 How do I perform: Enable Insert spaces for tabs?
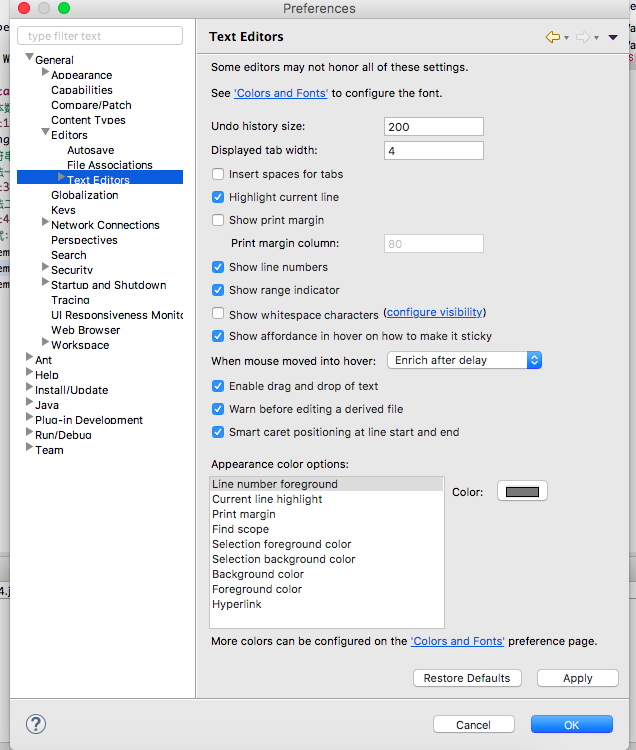(x=218, y=174)
